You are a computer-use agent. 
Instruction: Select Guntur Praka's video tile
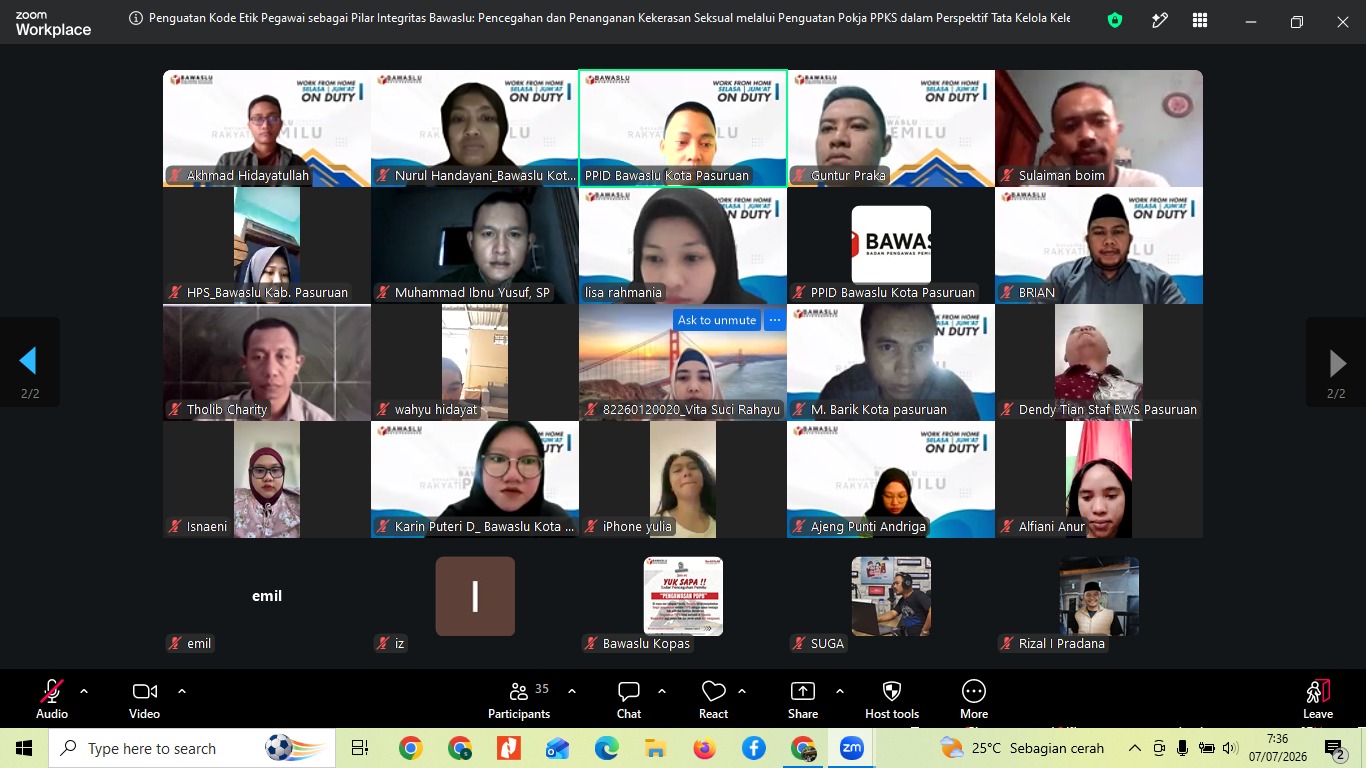pos(891,128)
